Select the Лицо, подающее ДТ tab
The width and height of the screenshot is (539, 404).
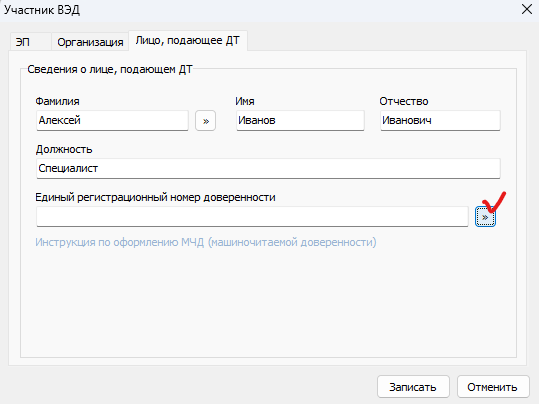coord(188,41)
